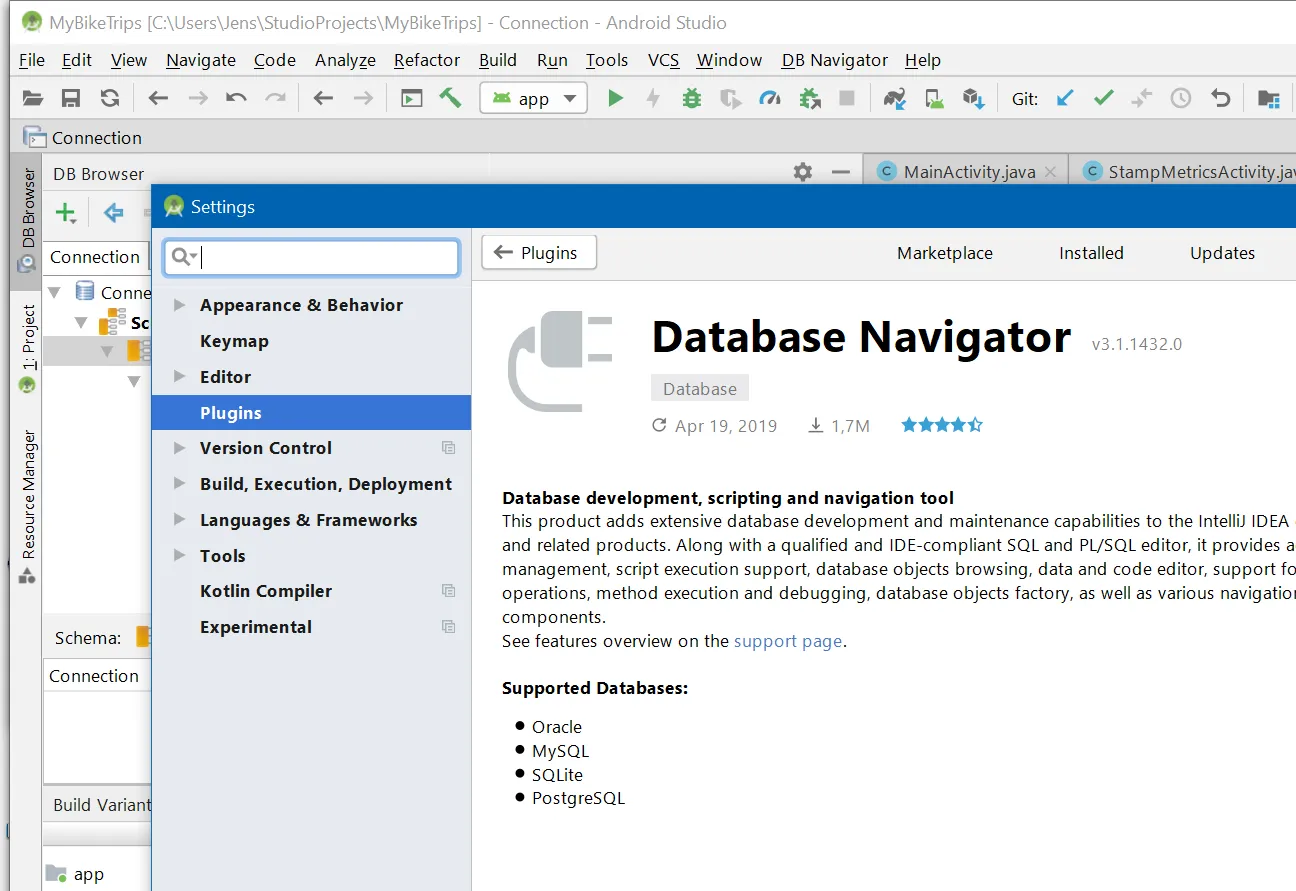Open the Profiler gauge icon
This screenshot has width=1296, height=891.
click(x=770, y=98)
